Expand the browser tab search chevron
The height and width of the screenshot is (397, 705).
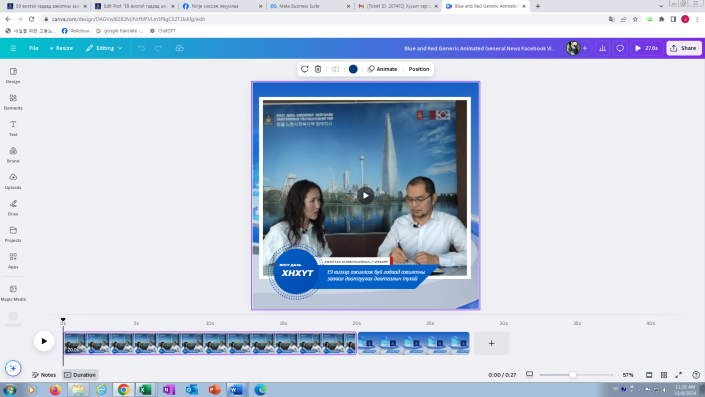click(661, 6)
